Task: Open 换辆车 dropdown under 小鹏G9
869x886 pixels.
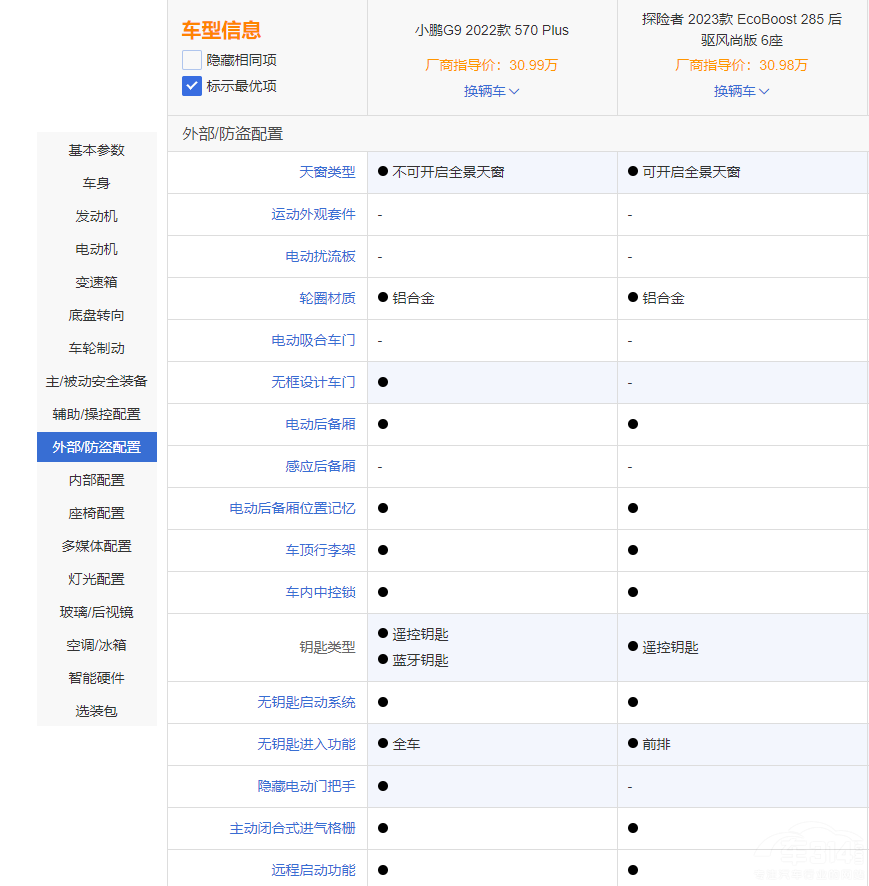Action: [x=491, y=91]
